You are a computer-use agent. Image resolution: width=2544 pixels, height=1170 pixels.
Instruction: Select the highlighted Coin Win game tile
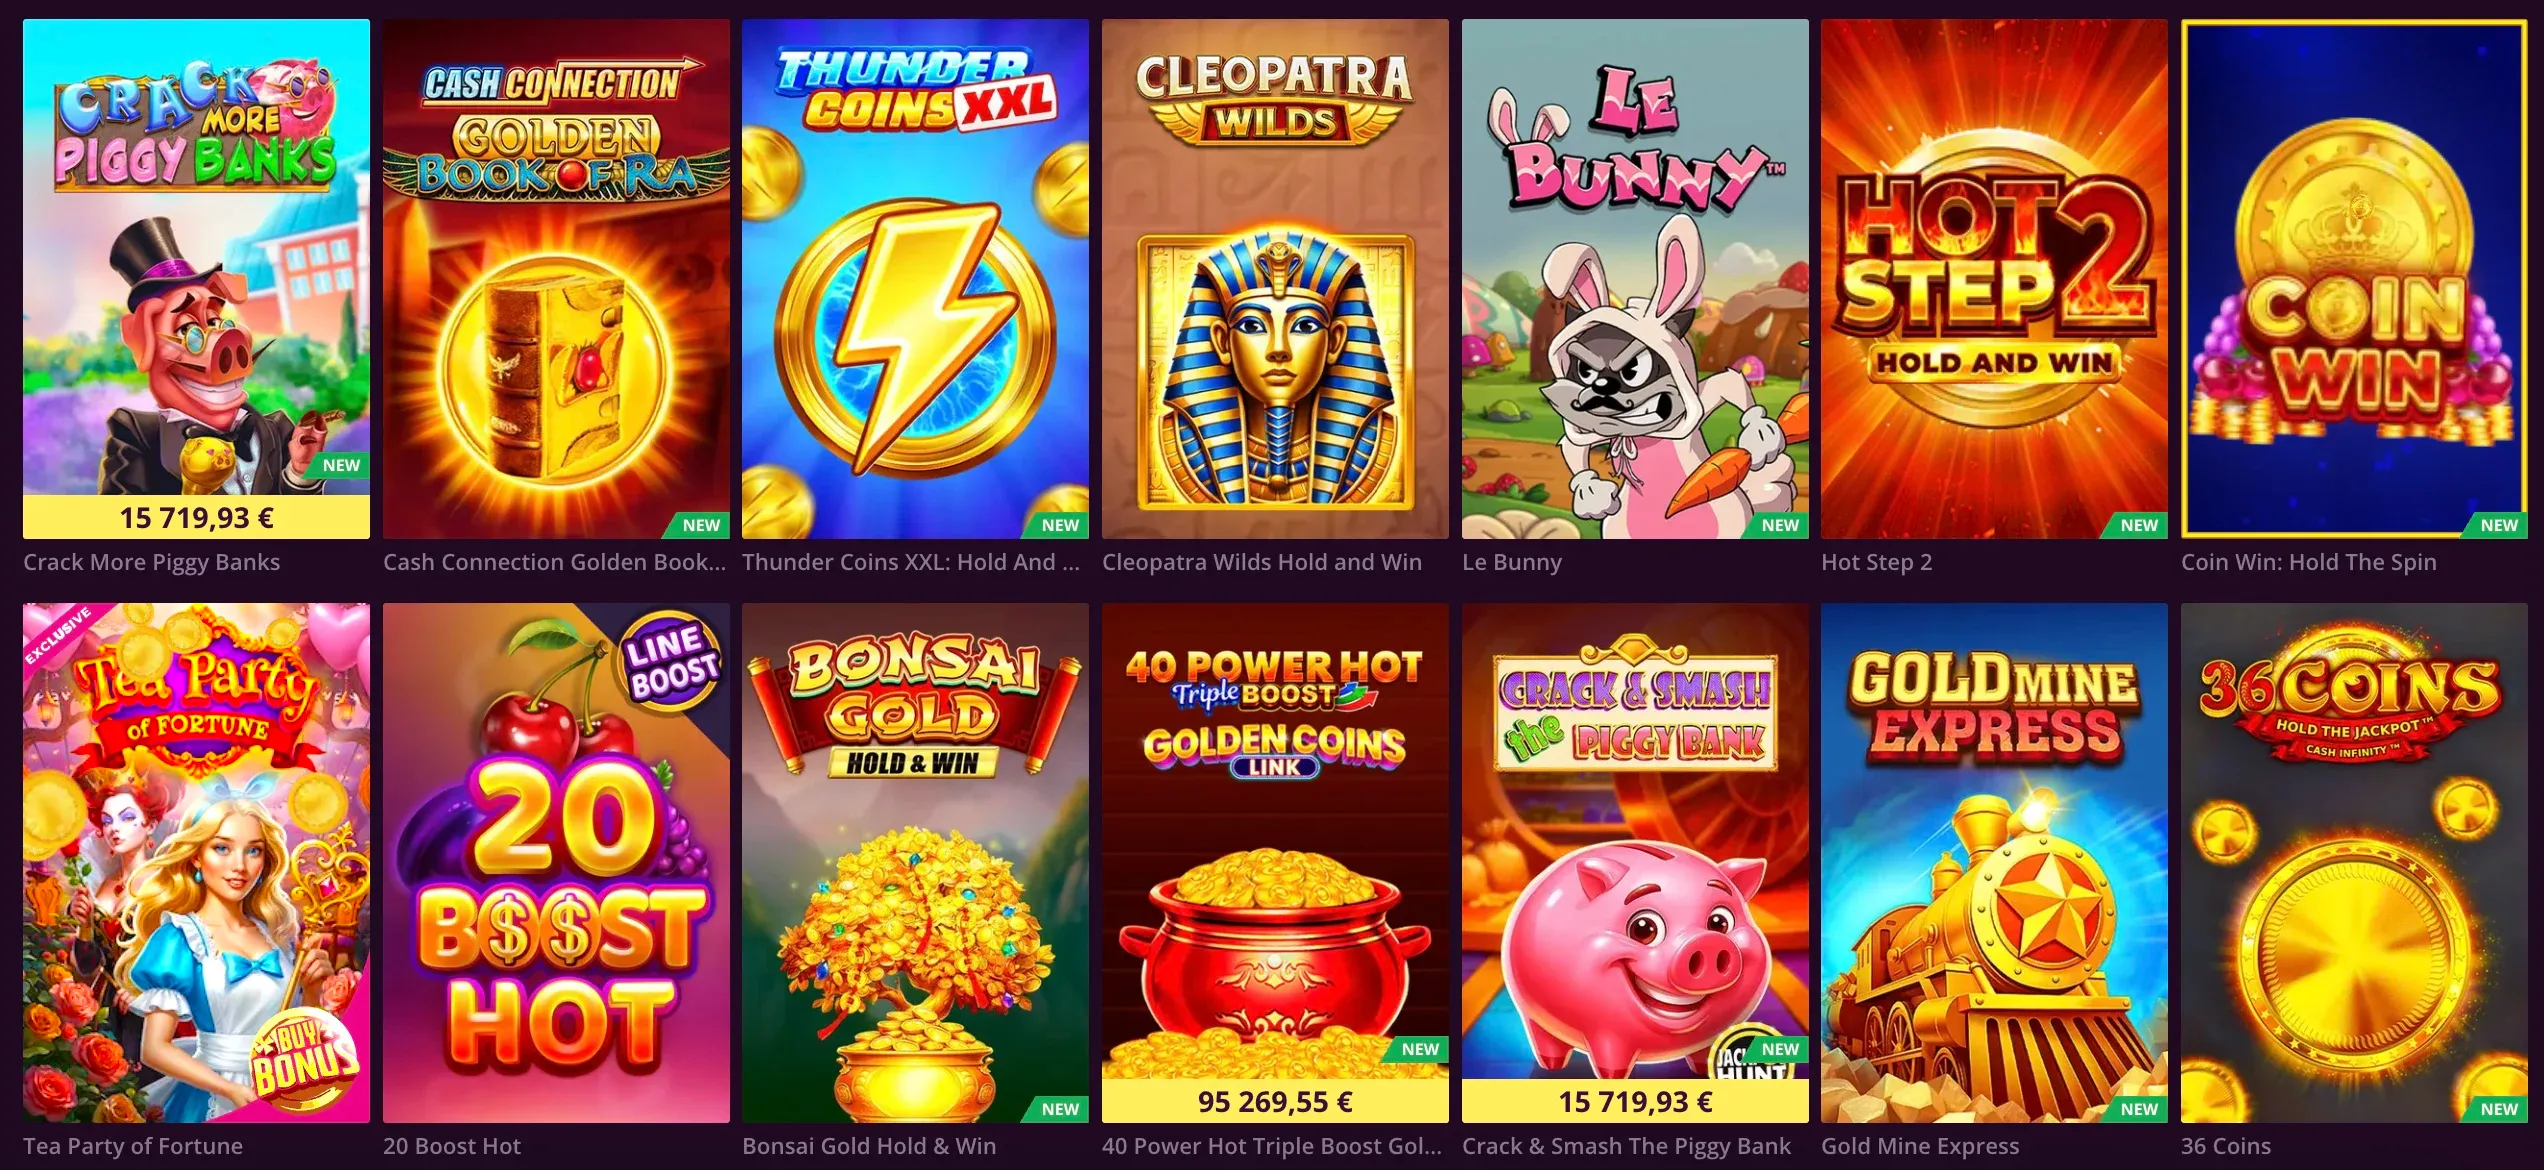2354,278
